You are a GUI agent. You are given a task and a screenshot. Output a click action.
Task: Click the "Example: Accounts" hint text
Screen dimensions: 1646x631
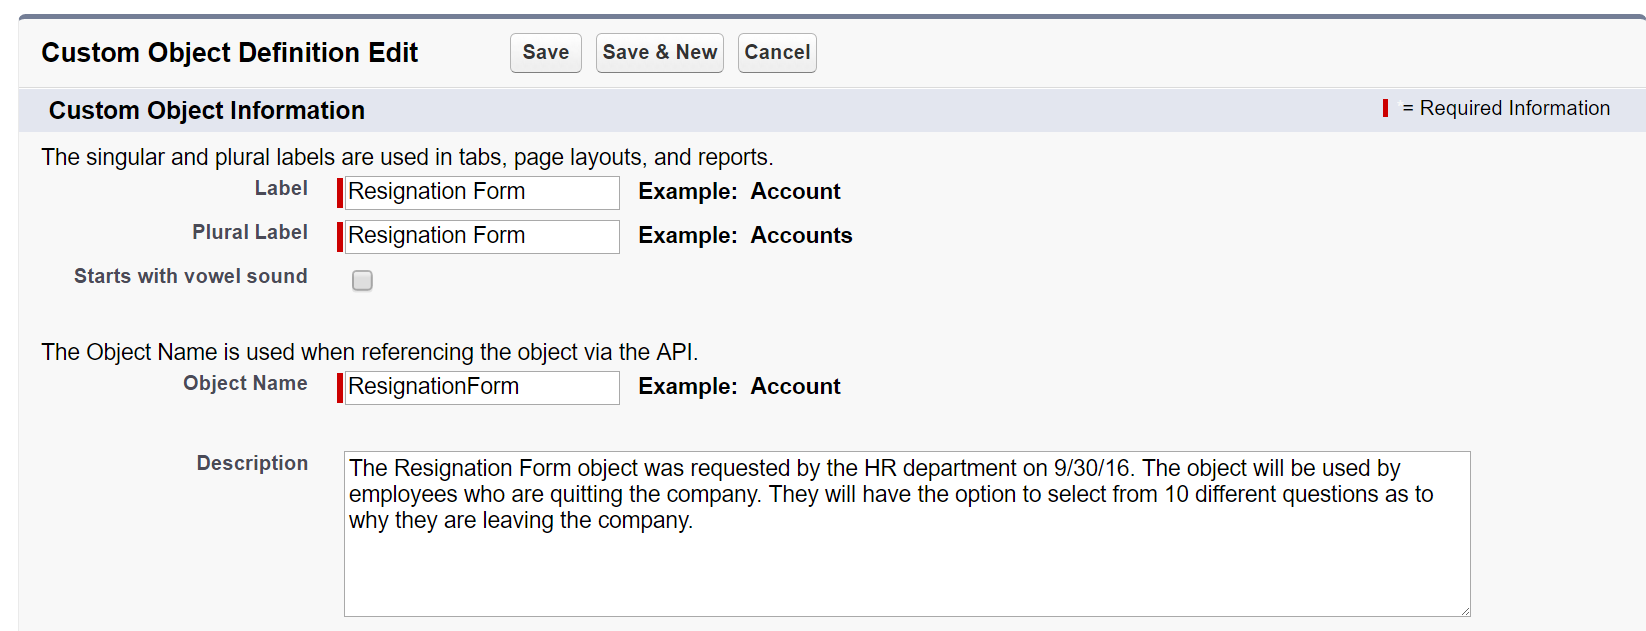[x=745, y=236]
